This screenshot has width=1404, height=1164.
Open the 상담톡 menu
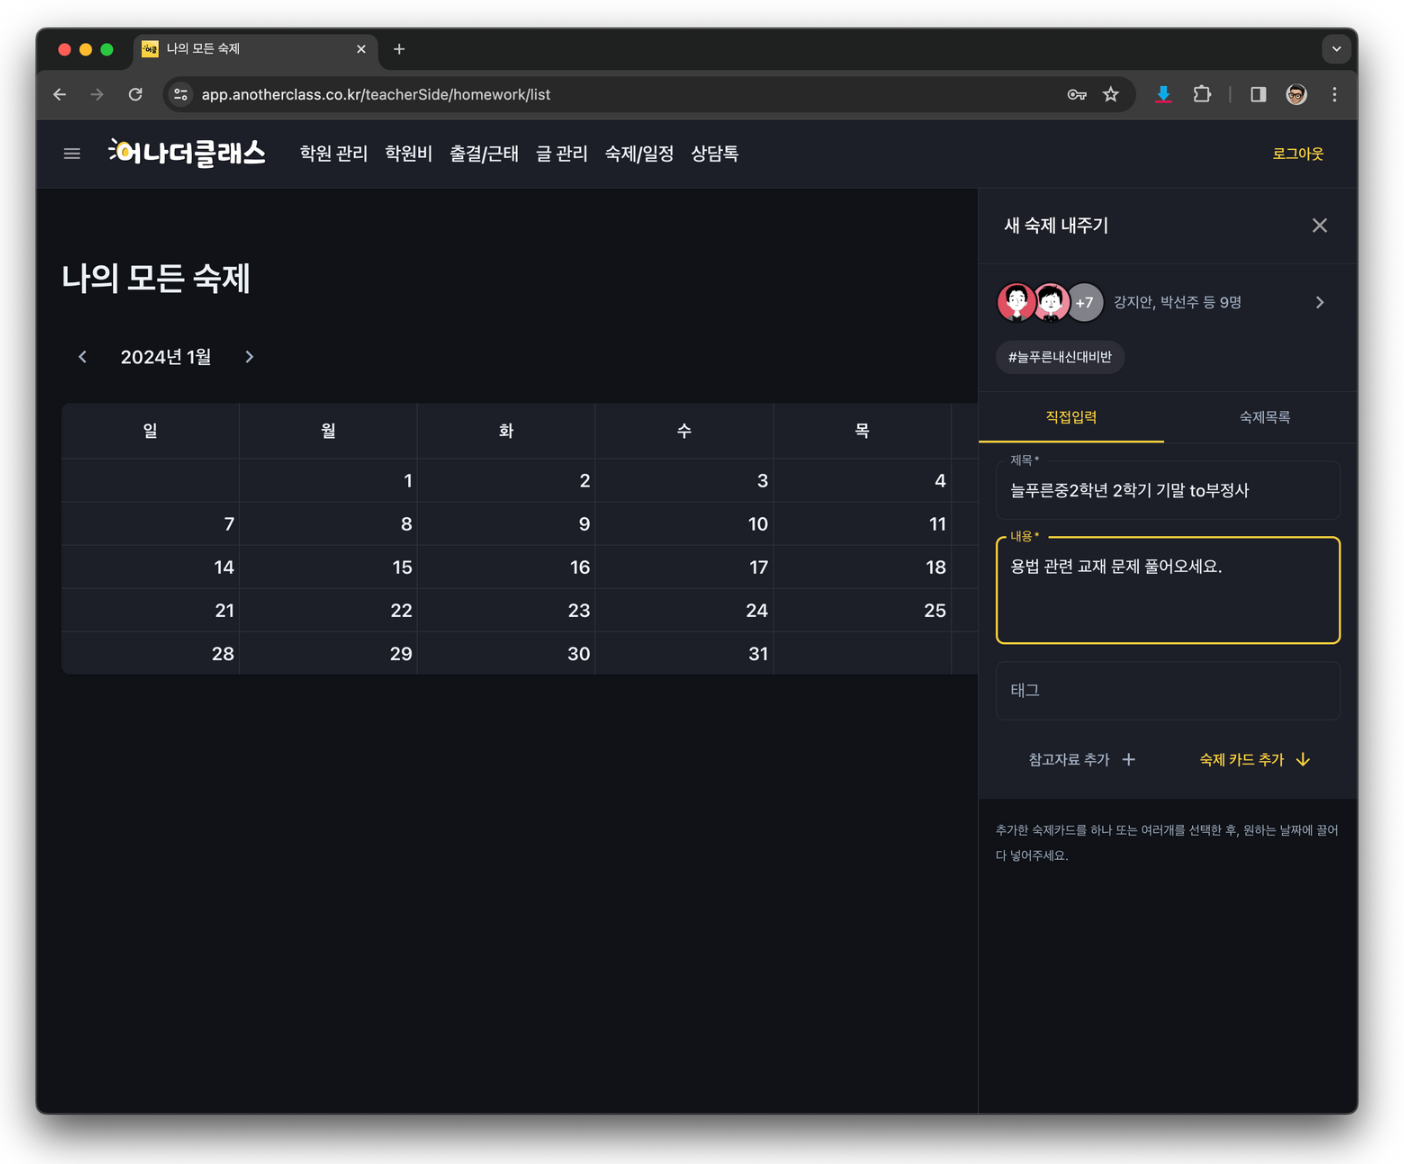click(715, 154)
